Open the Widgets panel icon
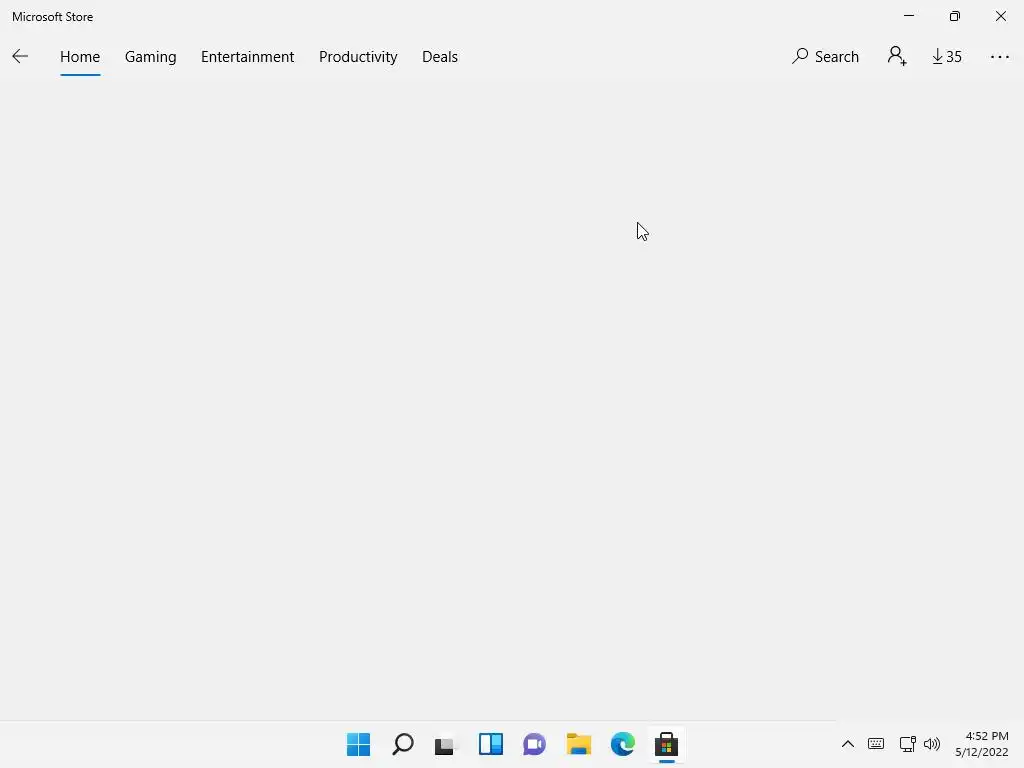This screenshot has height=768, width=1024. [490, 744]
